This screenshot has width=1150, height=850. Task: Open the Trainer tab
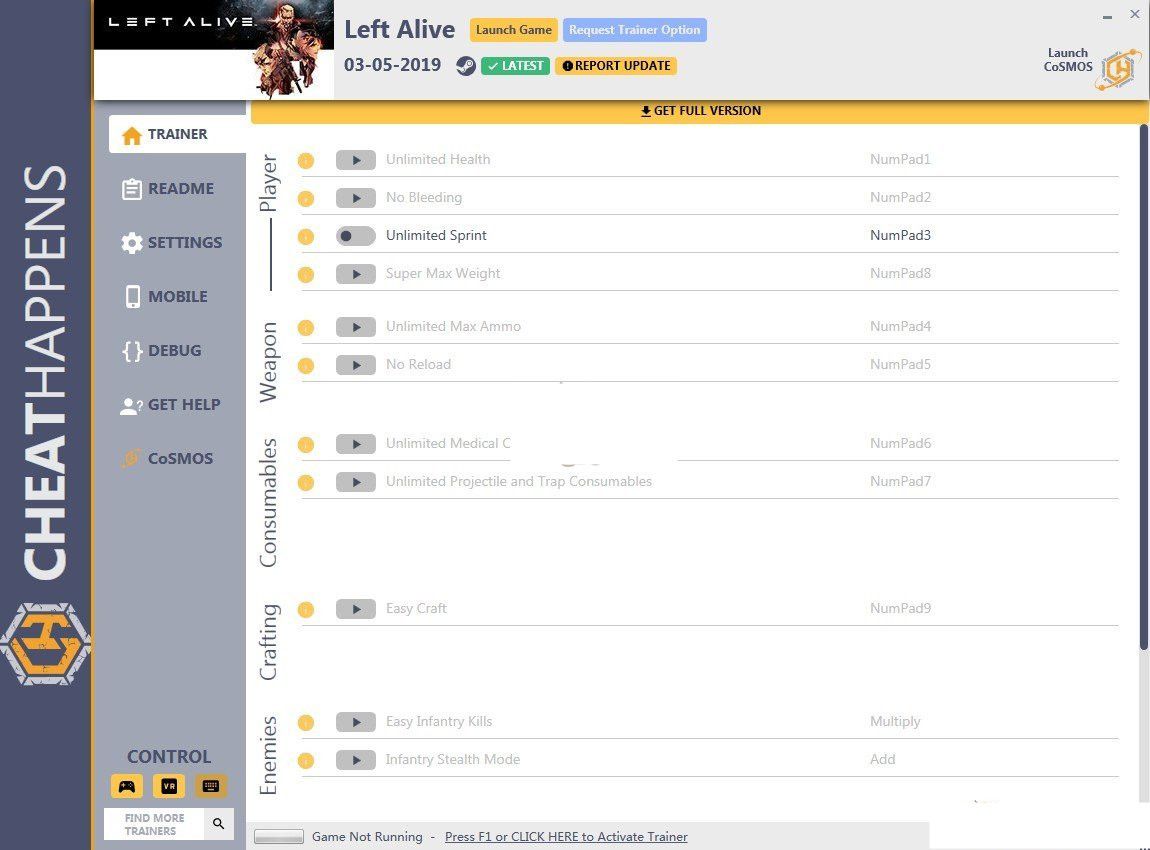[177, 134]
